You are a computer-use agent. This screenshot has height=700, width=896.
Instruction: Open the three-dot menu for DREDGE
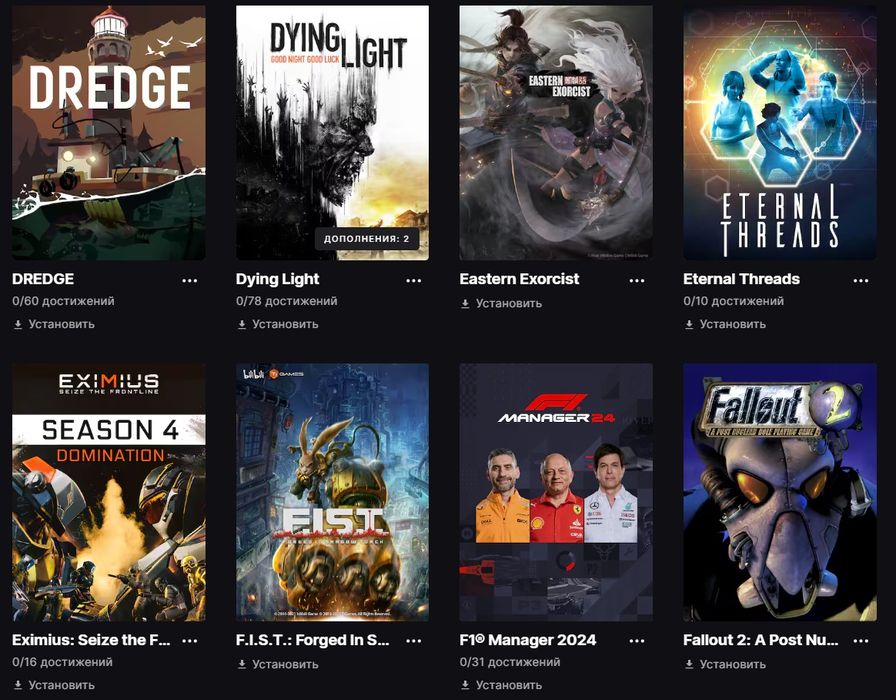pos(189,280)
